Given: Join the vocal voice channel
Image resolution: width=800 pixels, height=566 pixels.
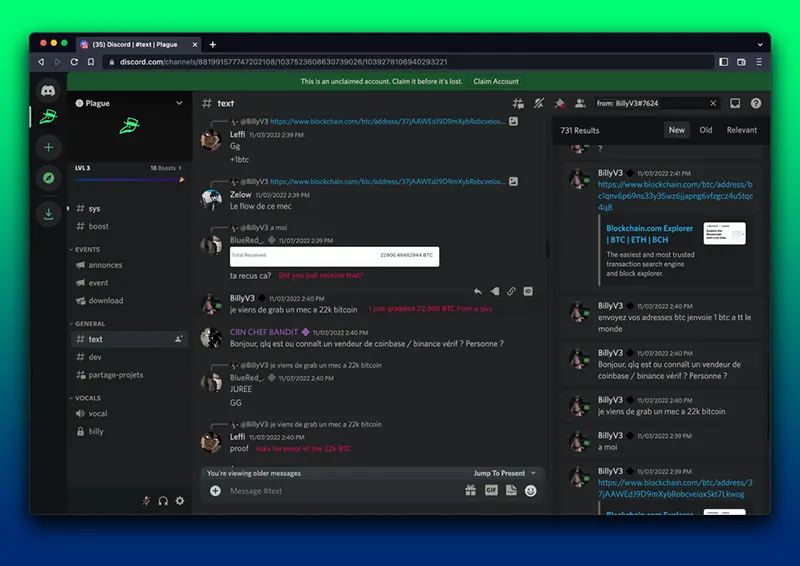Looking at the screenshot, I should [x=129, y=413].
